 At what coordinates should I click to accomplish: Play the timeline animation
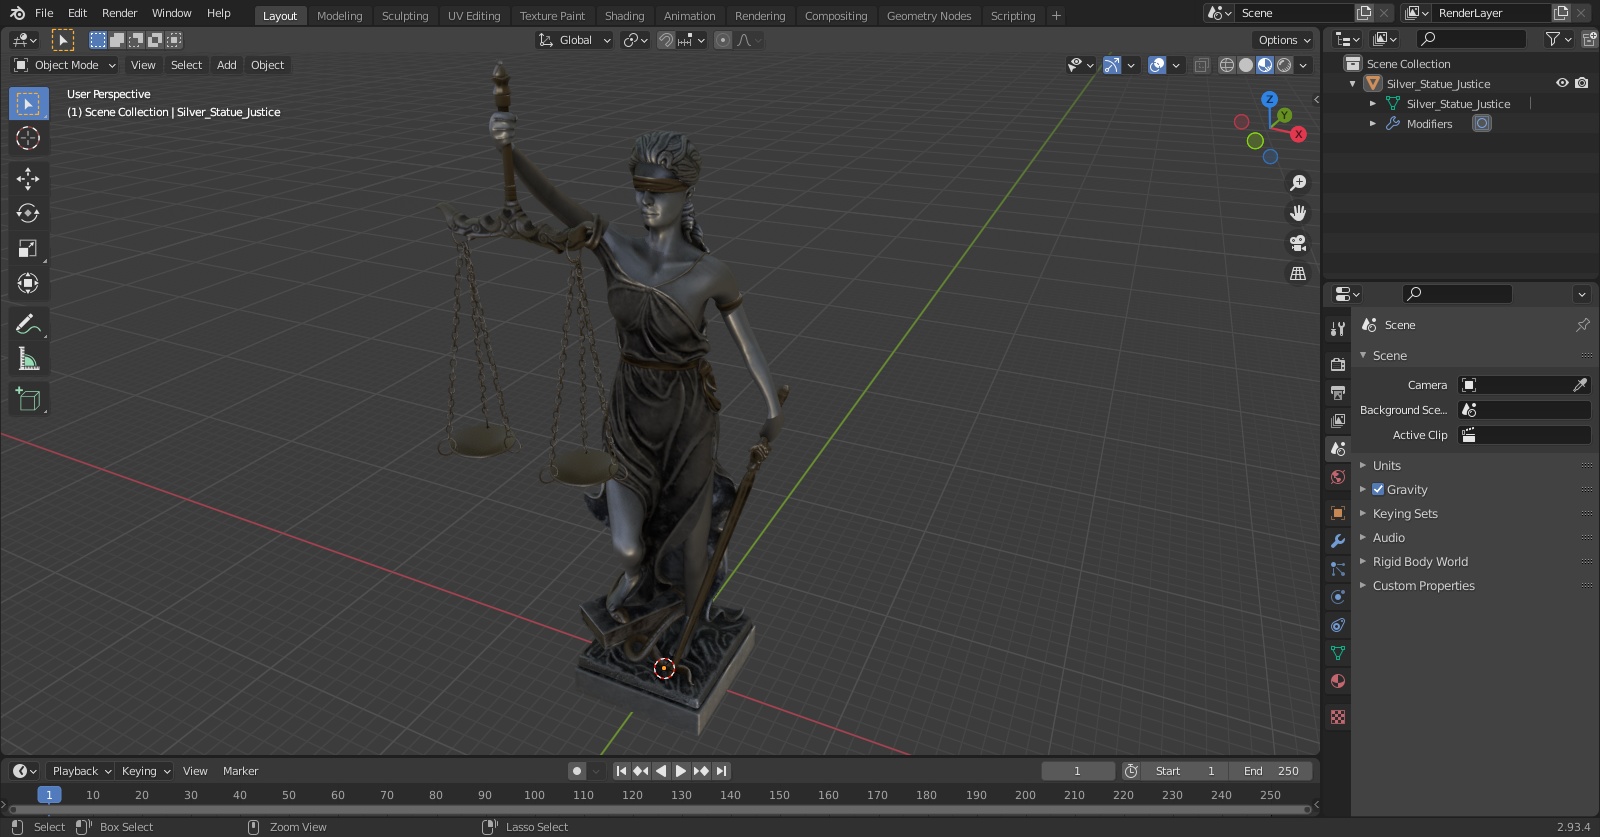click(x=681, y=771)
